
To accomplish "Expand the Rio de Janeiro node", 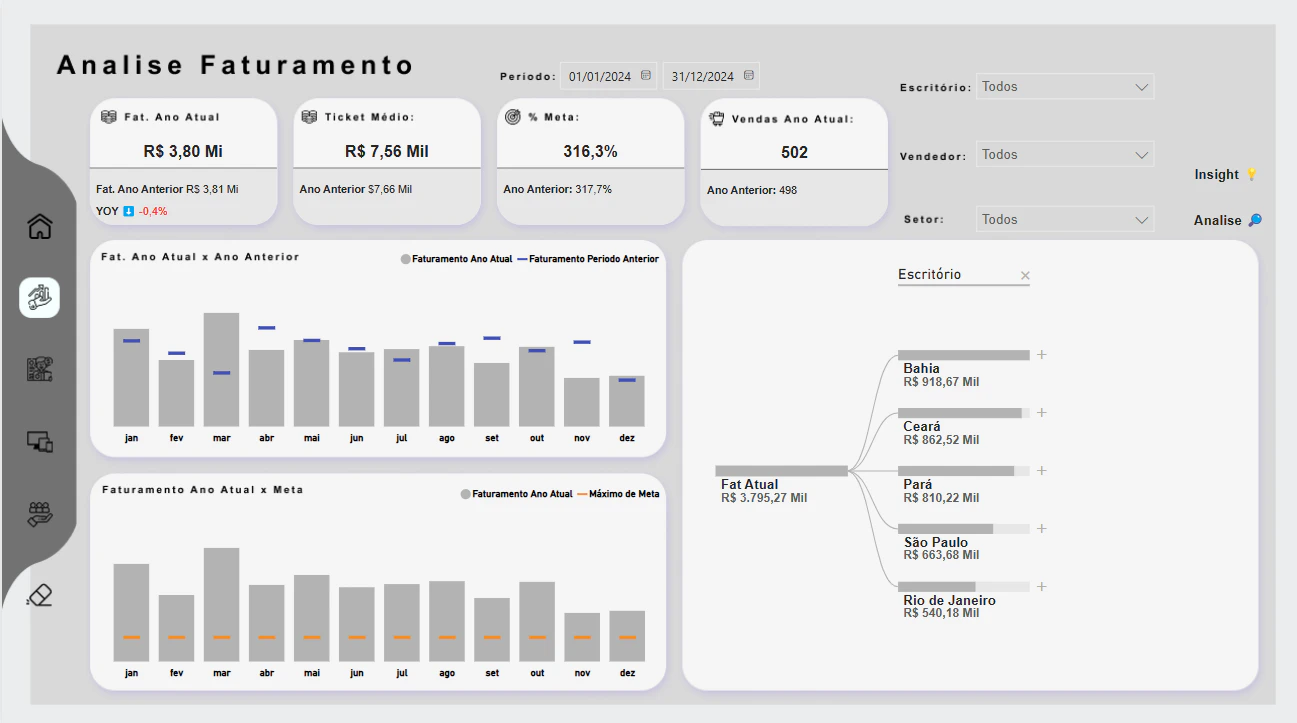I will [x=1041, y=587].
